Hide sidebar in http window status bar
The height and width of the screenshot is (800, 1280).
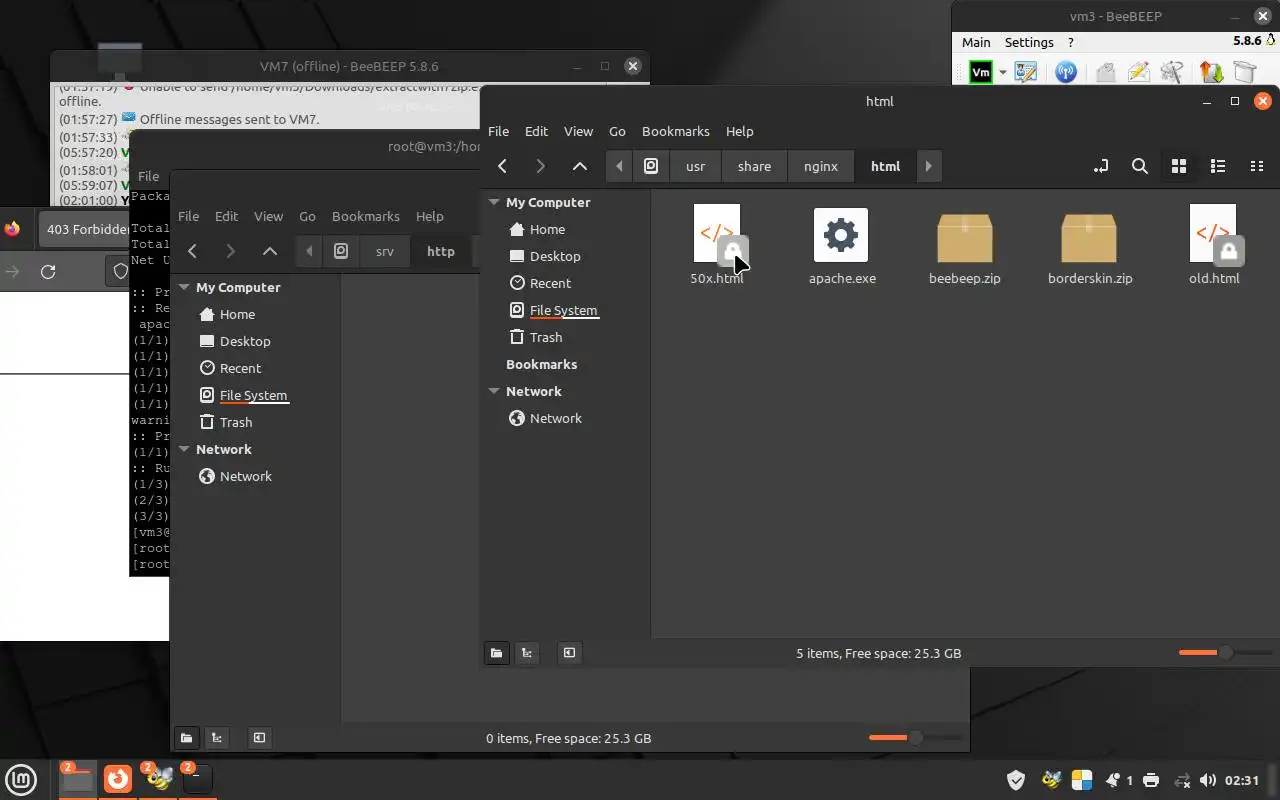[259, 738]
